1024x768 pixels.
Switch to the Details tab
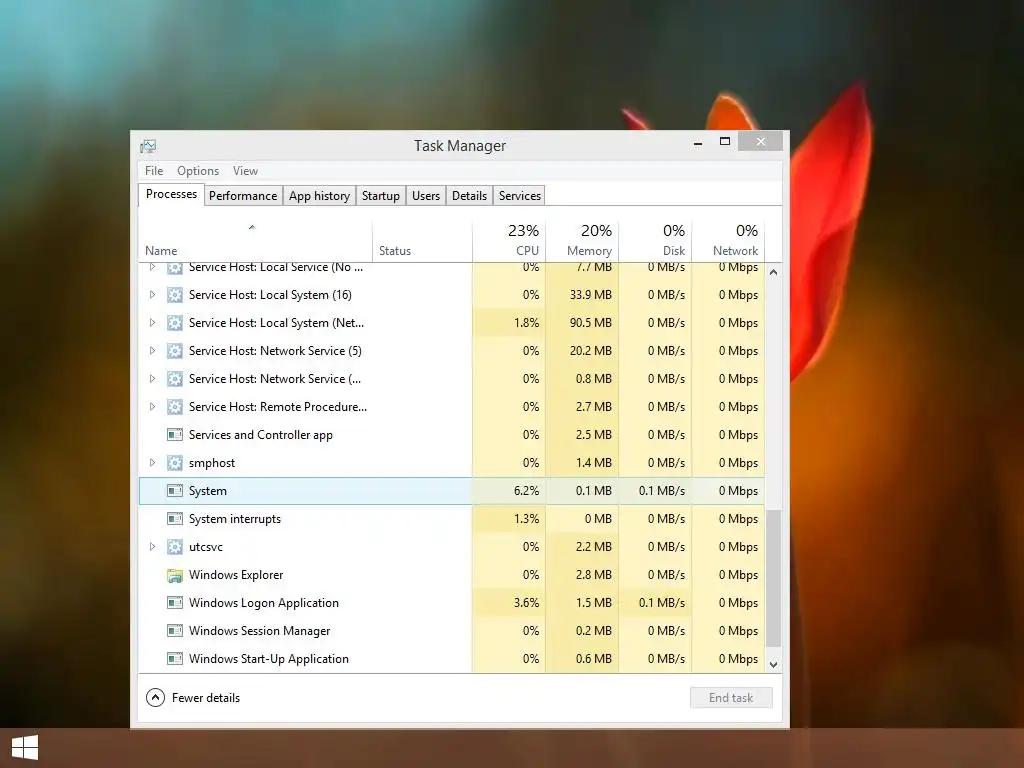pyautogui.click(x=470, y=196)
